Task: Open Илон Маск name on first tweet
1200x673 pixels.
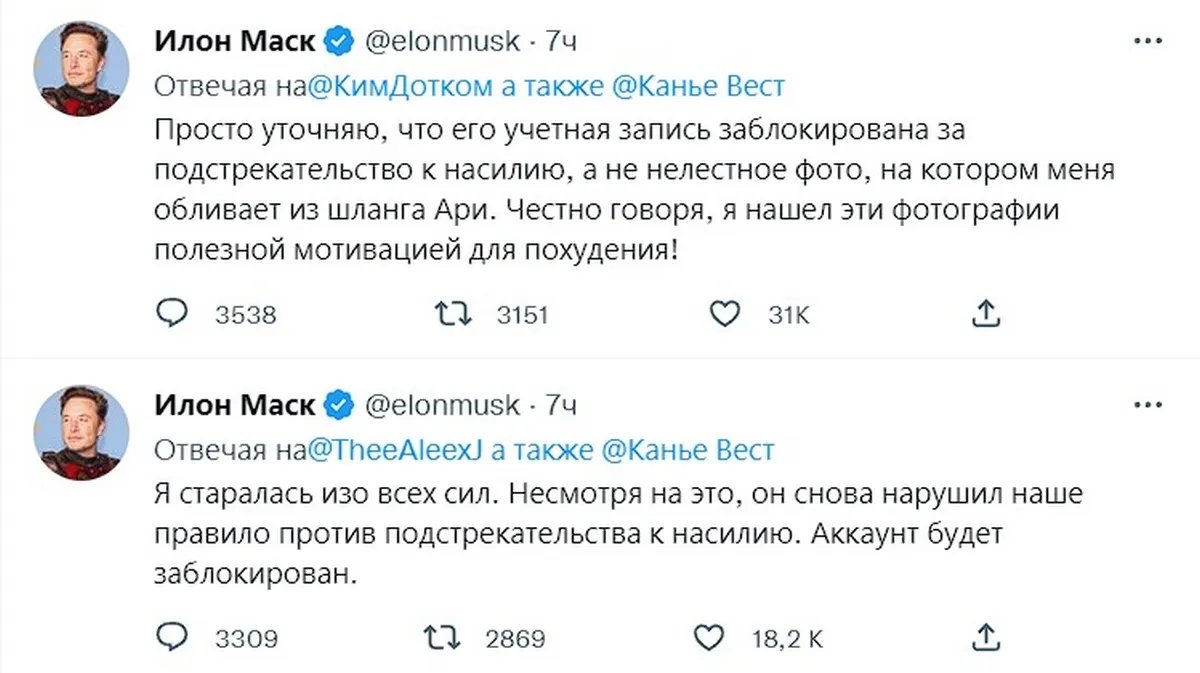Action: click(x=234, y=41)
